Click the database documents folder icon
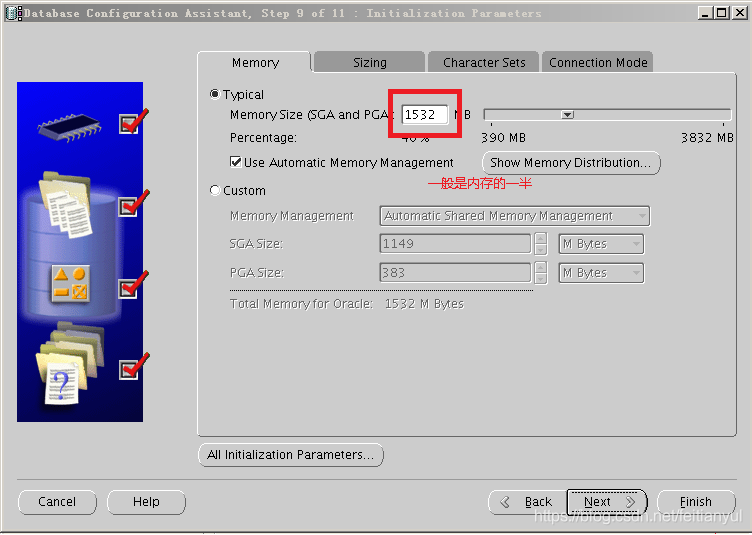Viewport: 752px width, 535px height. (x=66, y=204)
